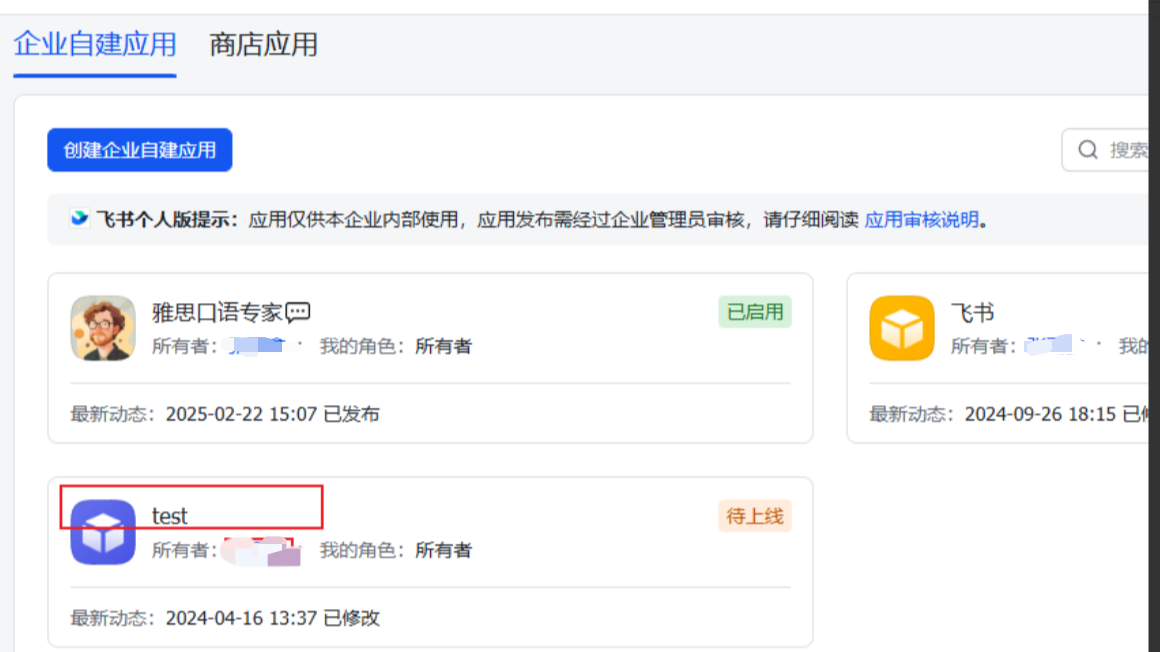Viewport: 1160px width, 652px height.
Task: Open the 商店应用 tab
Action: coord(263,44)
